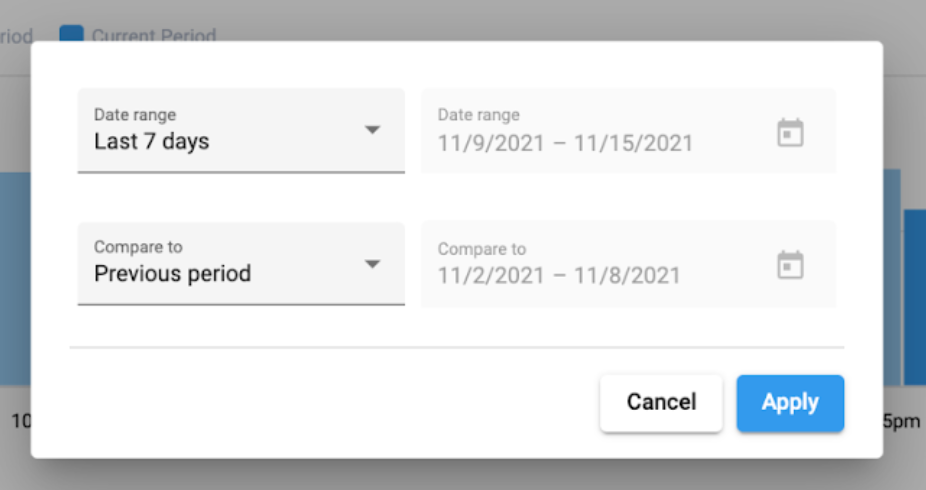Click the "Date range" label in the left dropdown
Screen dimensions: 926x490
click(x=135, y=115)
